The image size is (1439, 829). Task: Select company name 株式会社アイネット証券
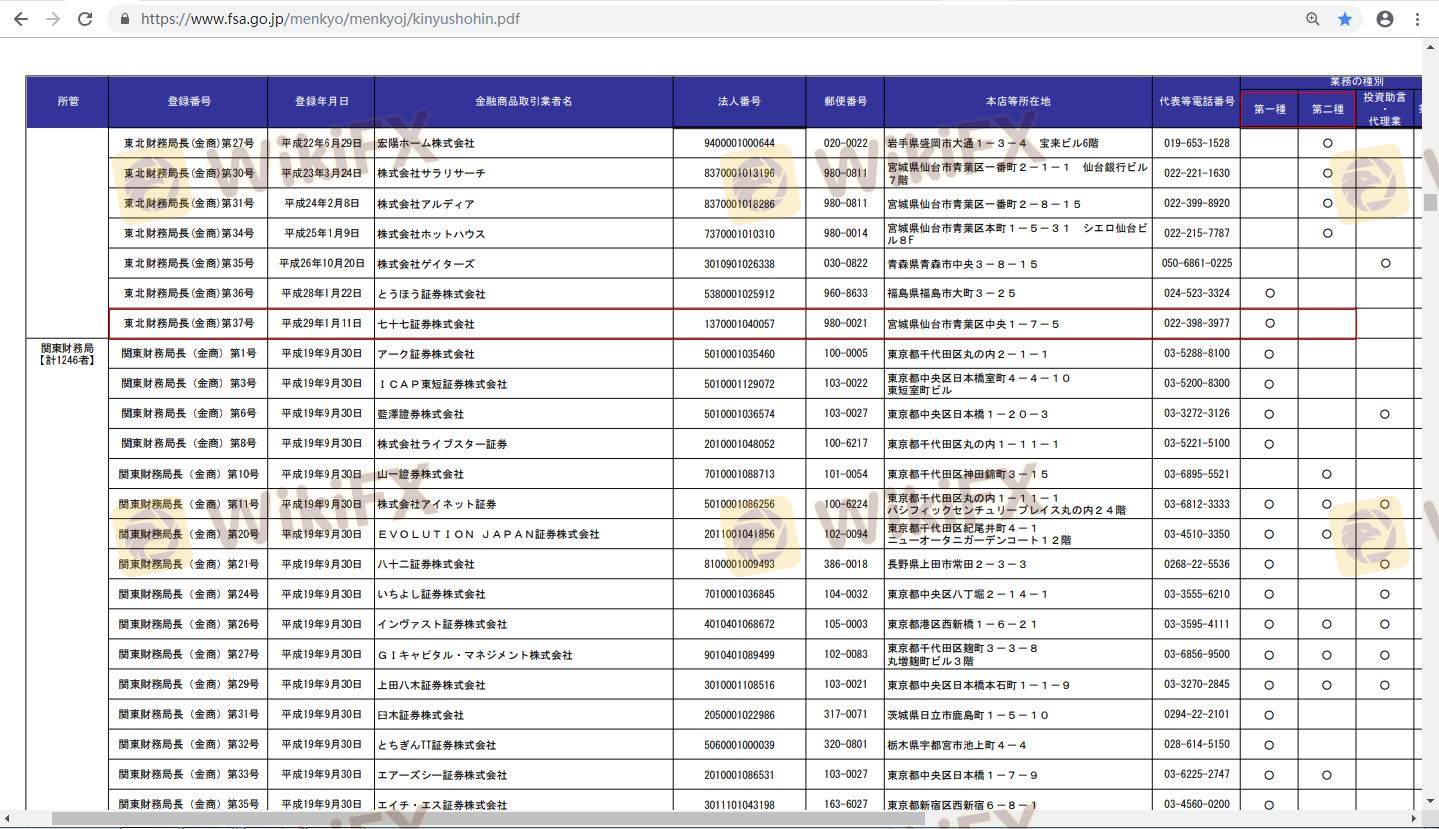click(x=437, y=504)
